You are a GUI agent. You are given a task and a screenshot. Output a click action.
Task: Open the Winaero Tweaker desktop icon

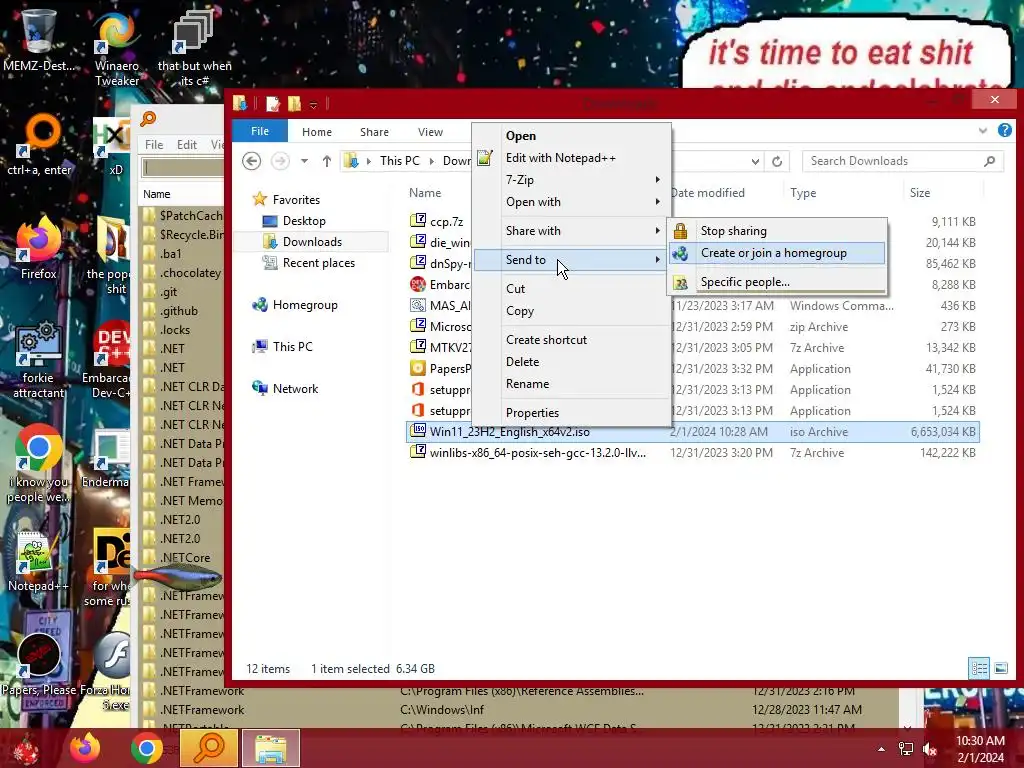click(116, 47)
